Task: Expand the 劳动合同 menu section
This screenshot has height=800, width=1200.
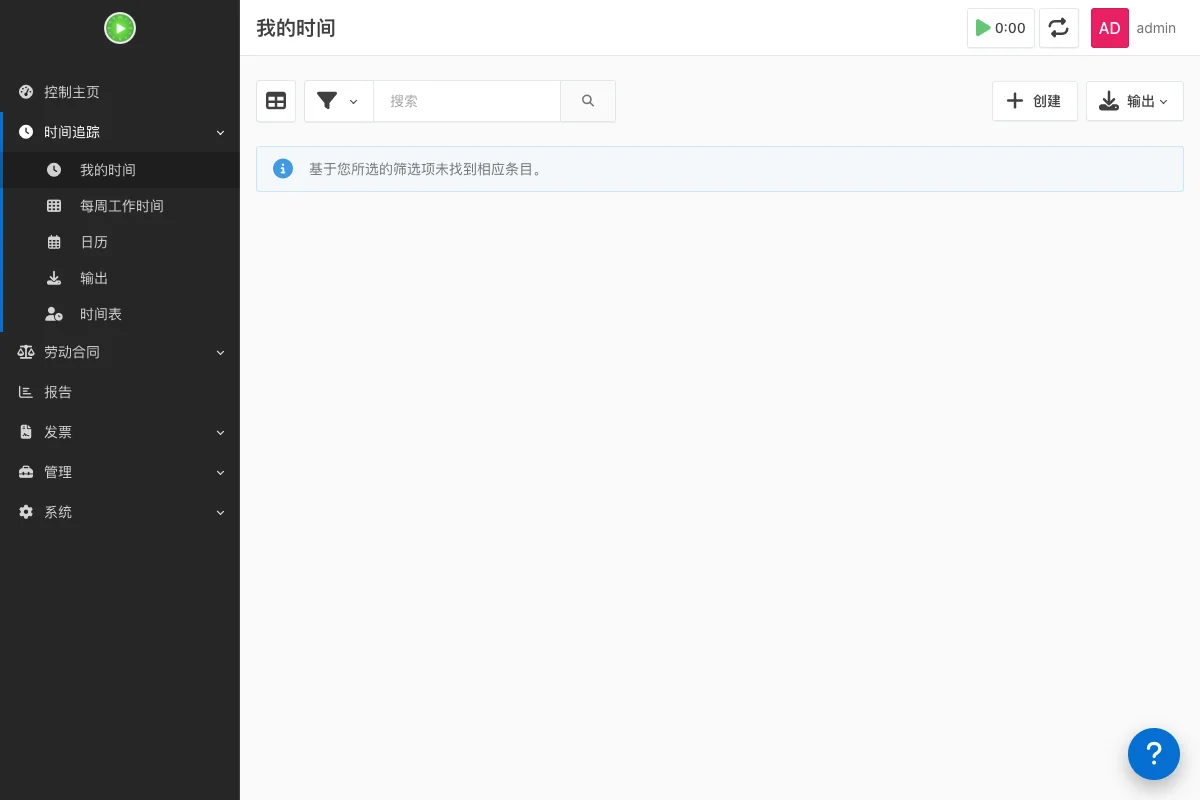Action: pyautogui.click(x=120, y=352)
